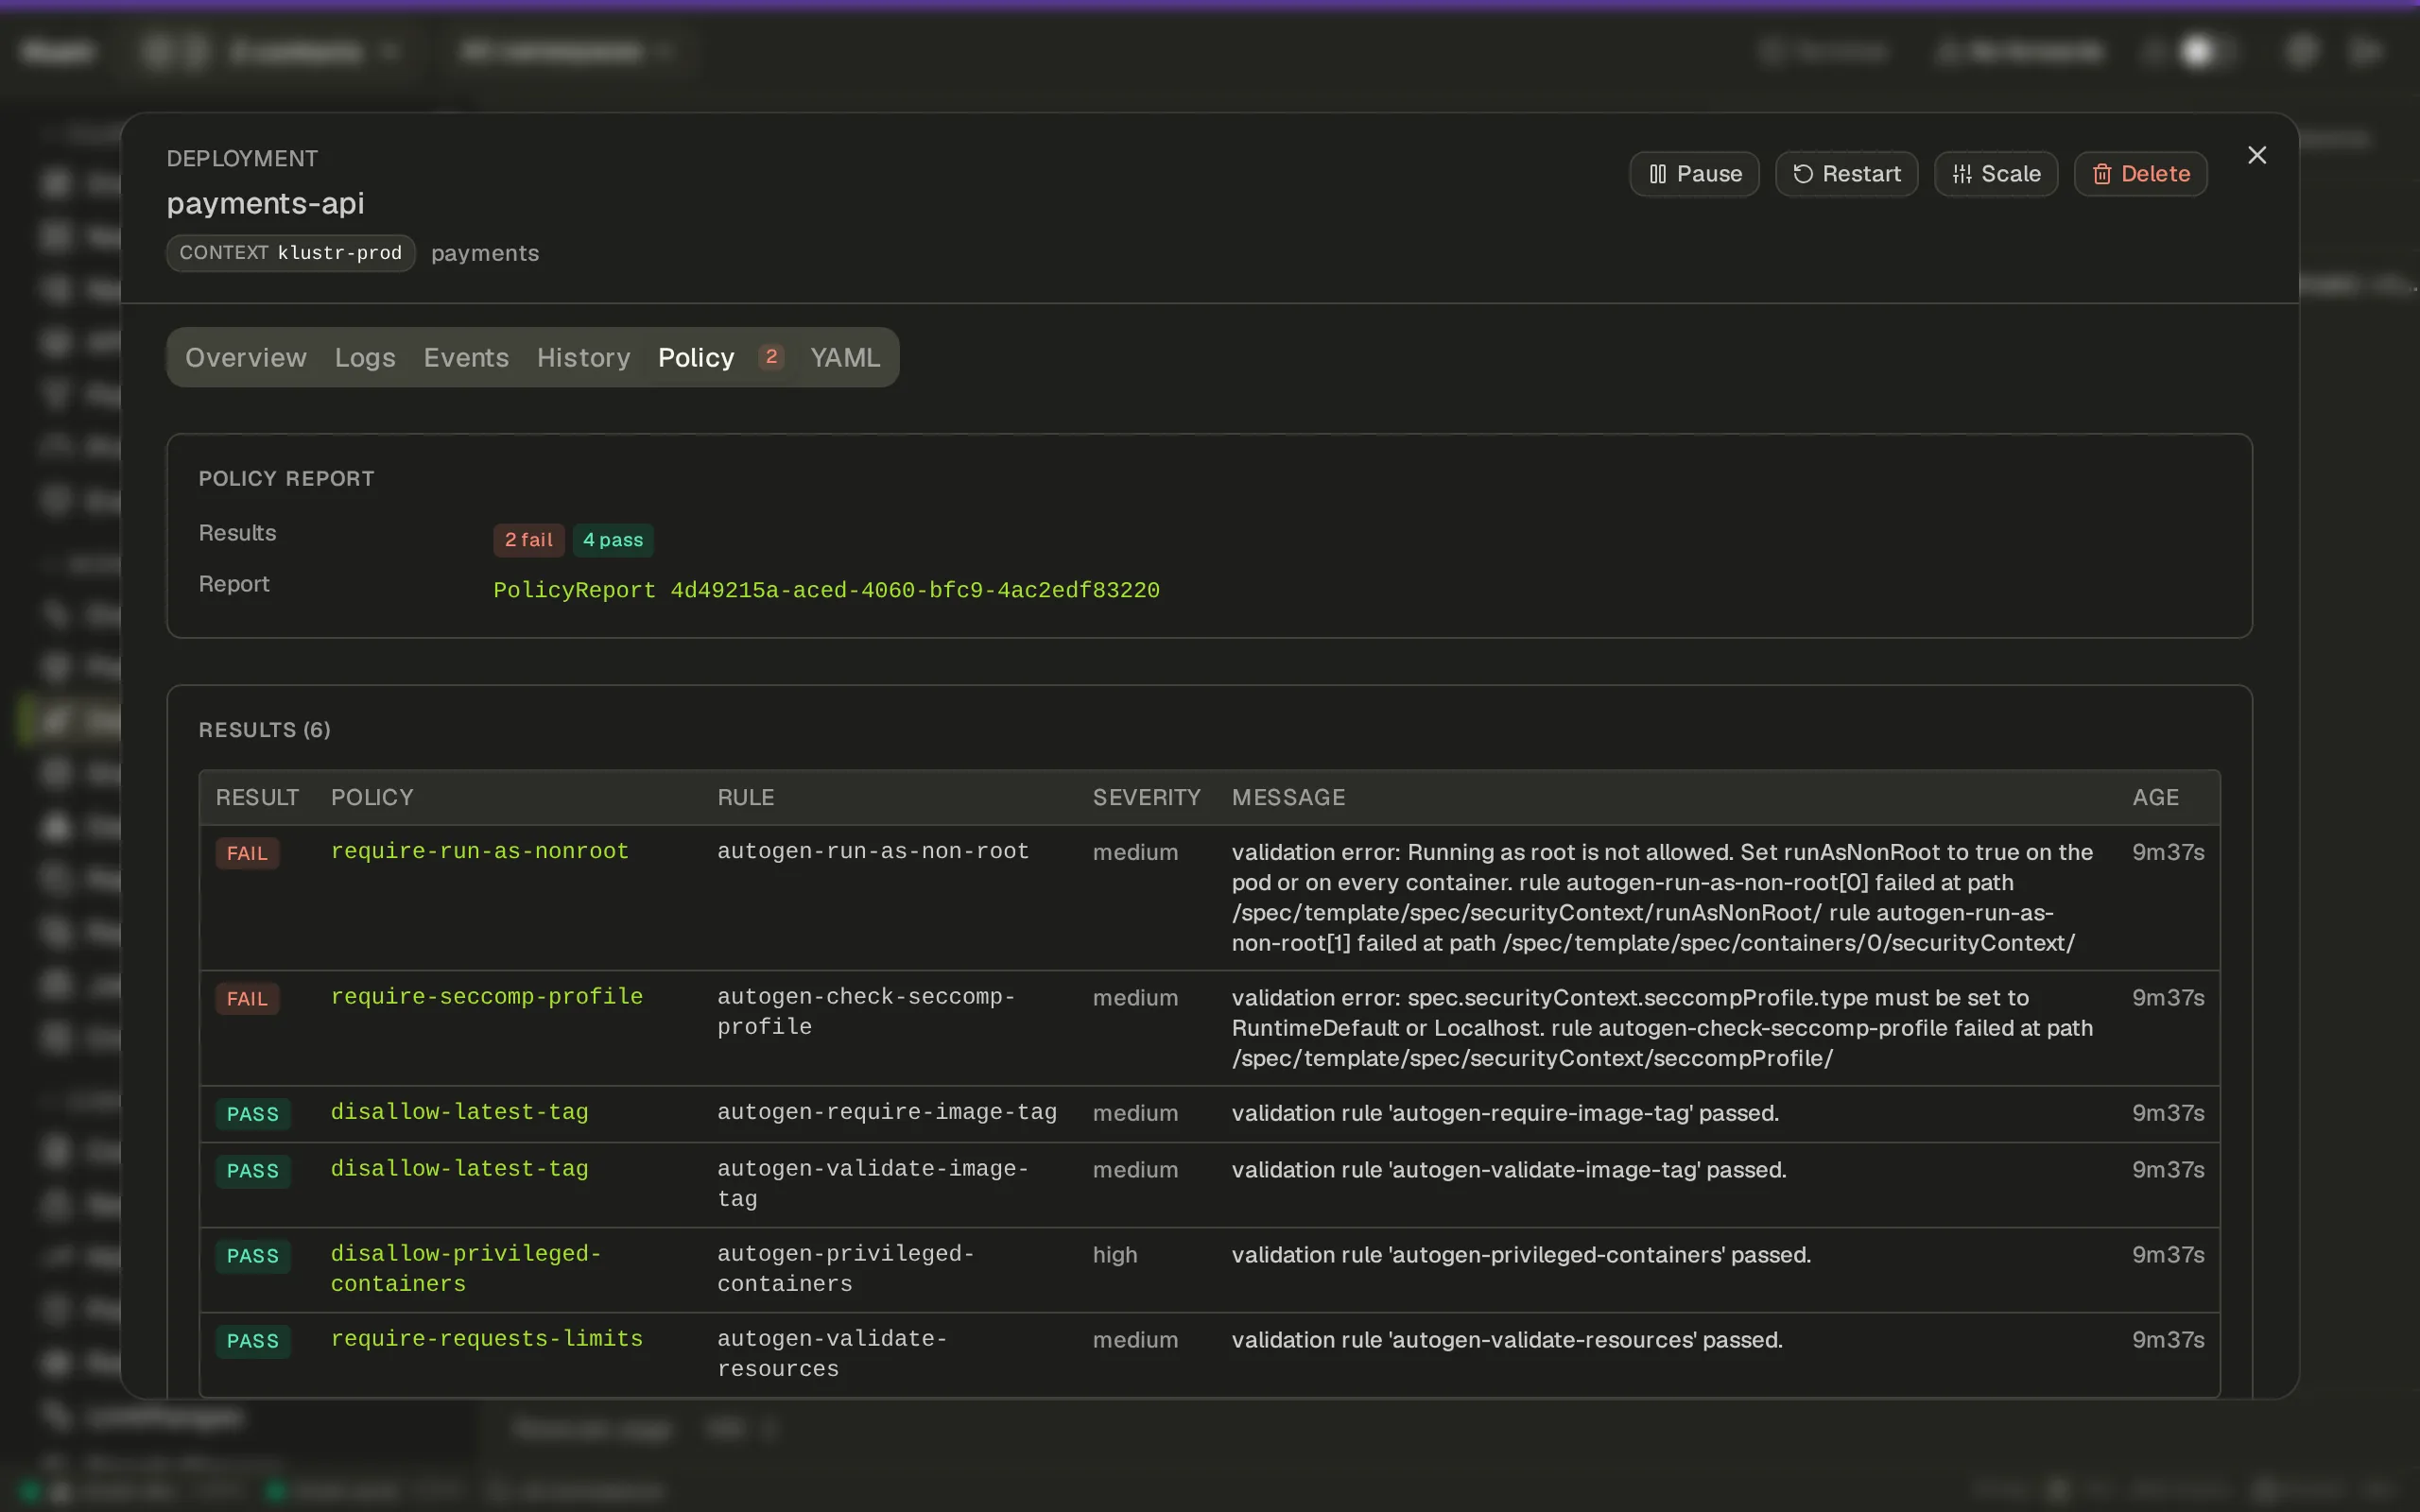Open the Scale deployment dialog

point(1996,174)
